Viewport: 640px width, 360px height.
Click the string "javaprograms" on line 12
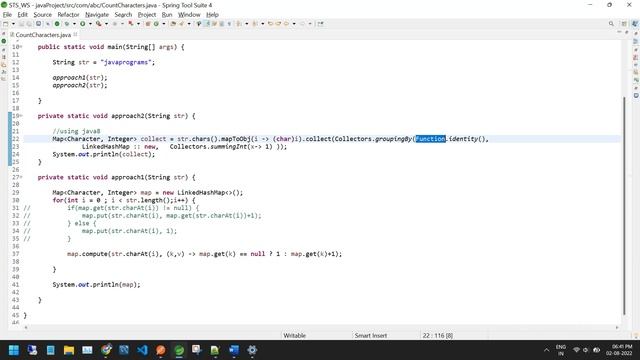pyautogui.click(x=126, y=62)
